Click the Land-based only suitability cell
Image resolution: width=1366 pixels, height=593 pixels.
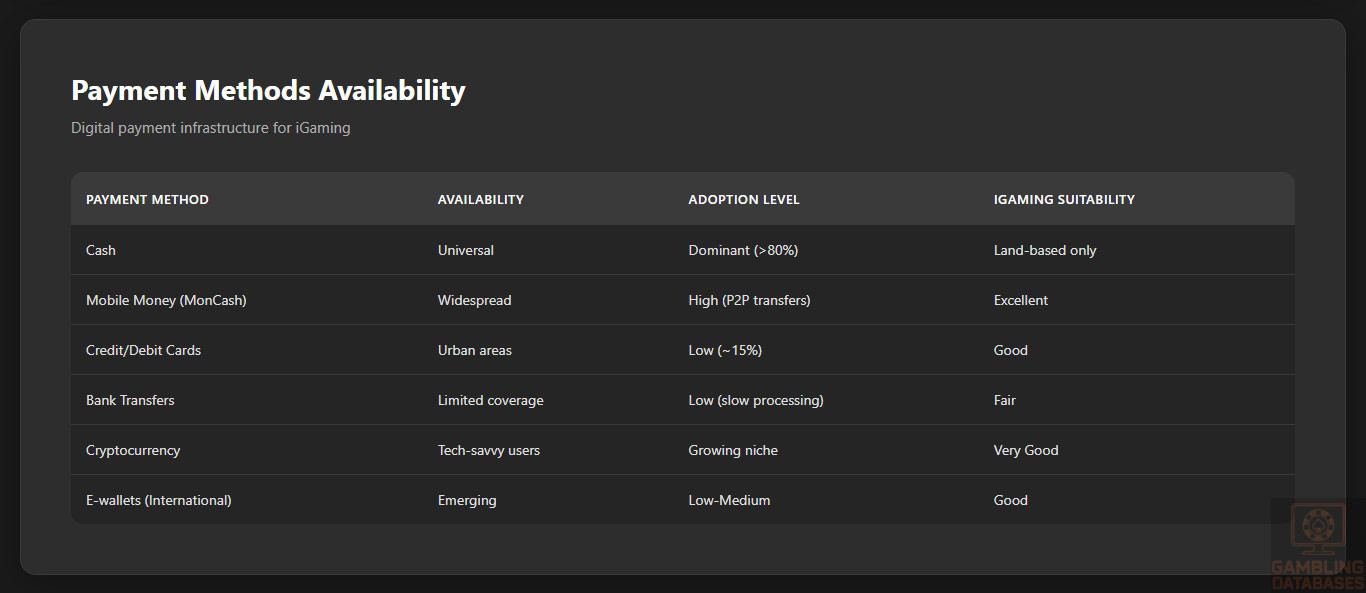pyautogui.click(x=1044, y=250)
